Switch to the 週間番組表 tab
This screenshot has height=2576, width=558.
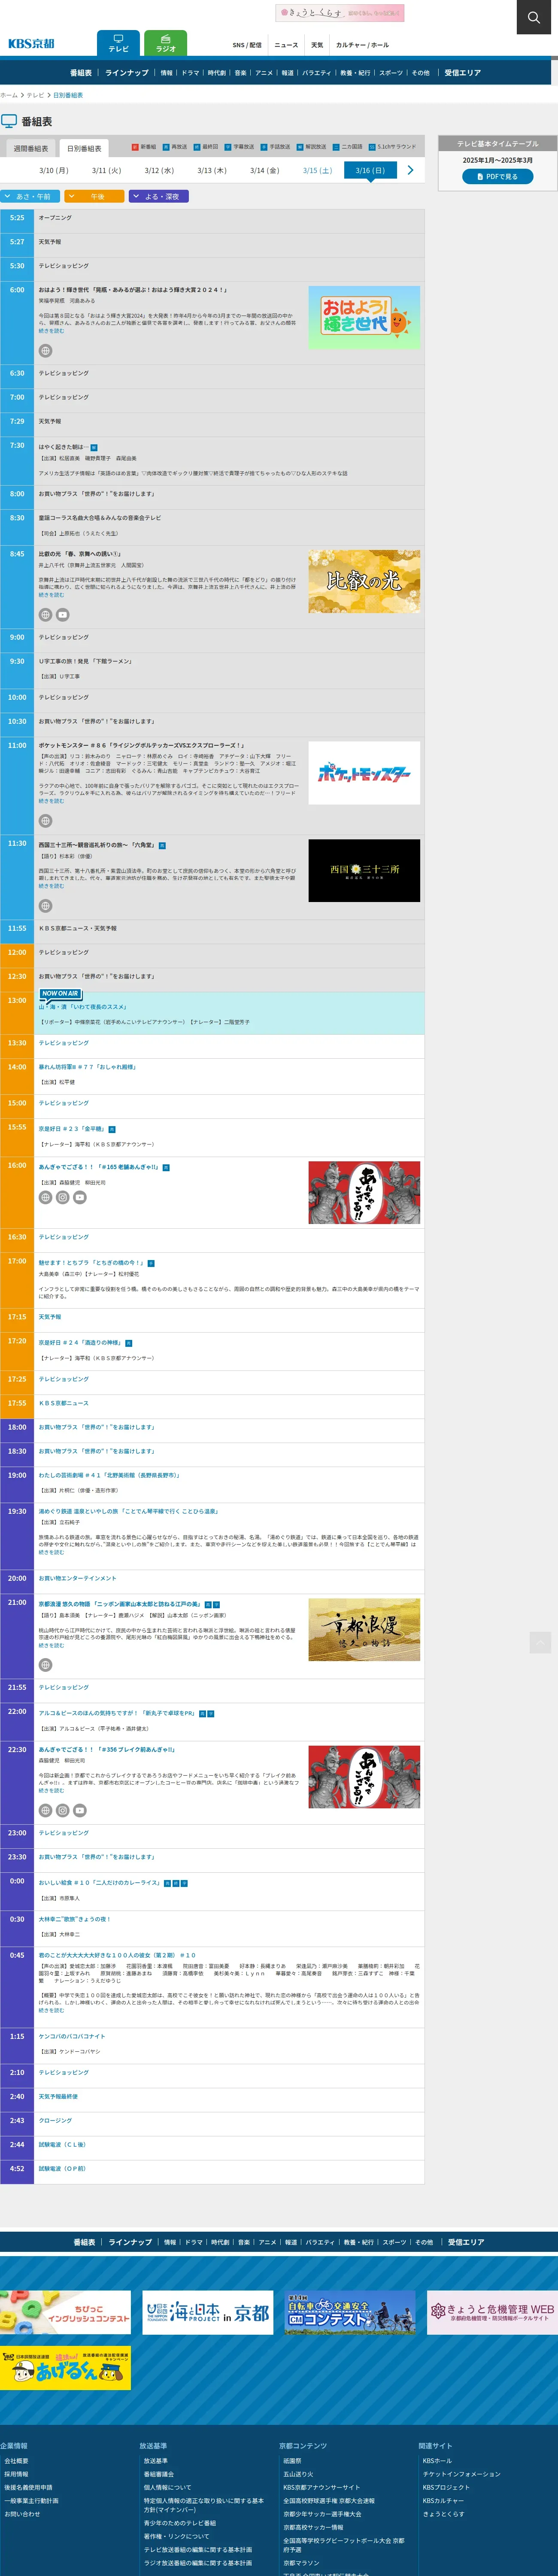(x=30, y=148)
